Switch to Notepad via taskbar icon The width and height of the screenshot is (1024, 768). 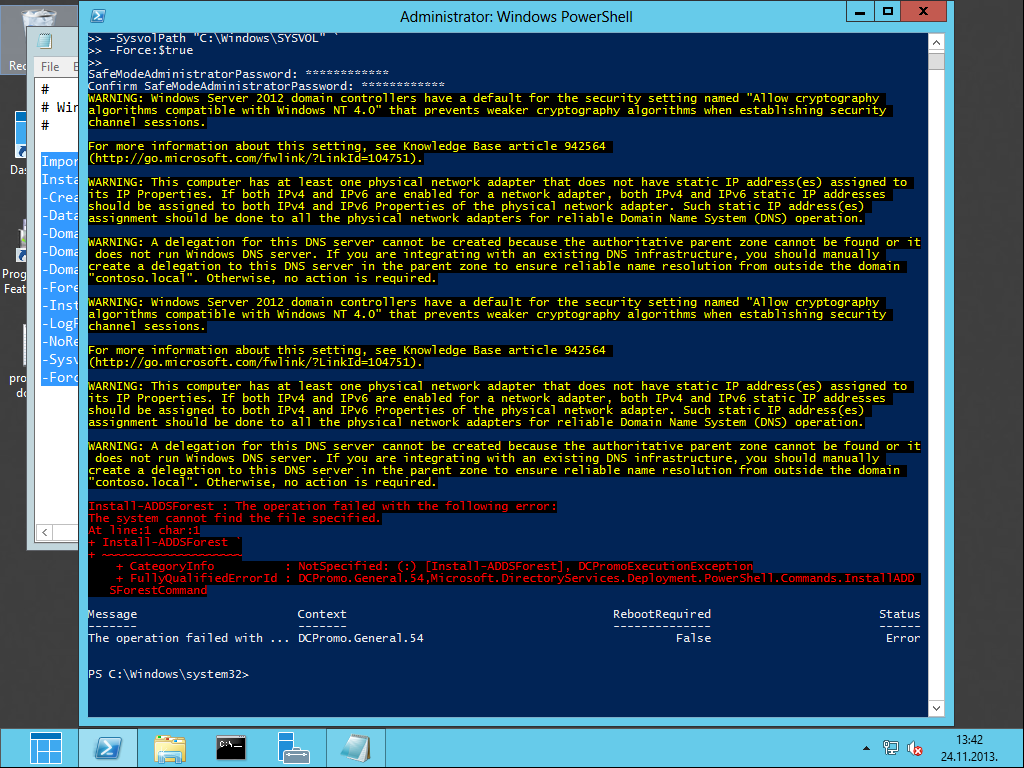(x=355, y=748)
